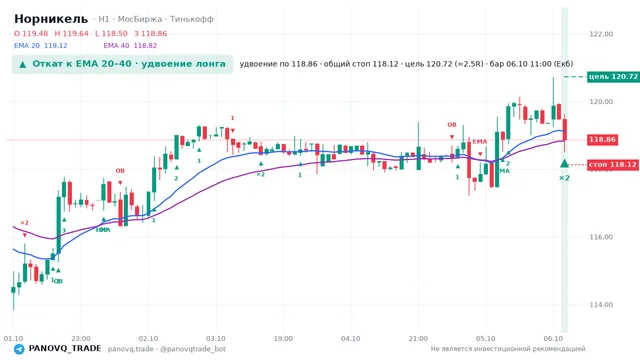The image size is (640, 360).
Task: Click the 21:00 time axis label
Action: tap(418, 339)
